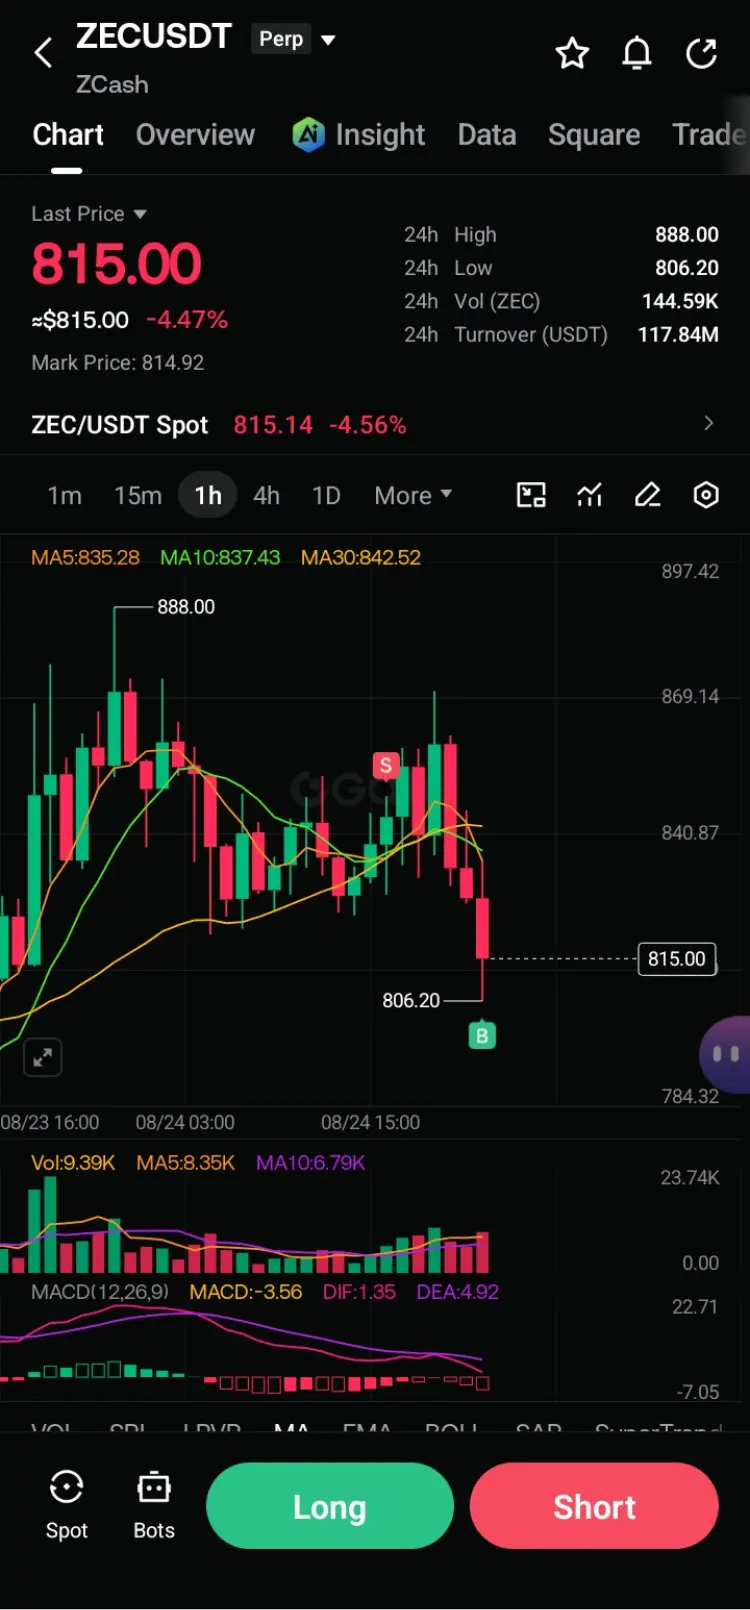Tap the 806.20 low marker on chart

point(411,1000)
